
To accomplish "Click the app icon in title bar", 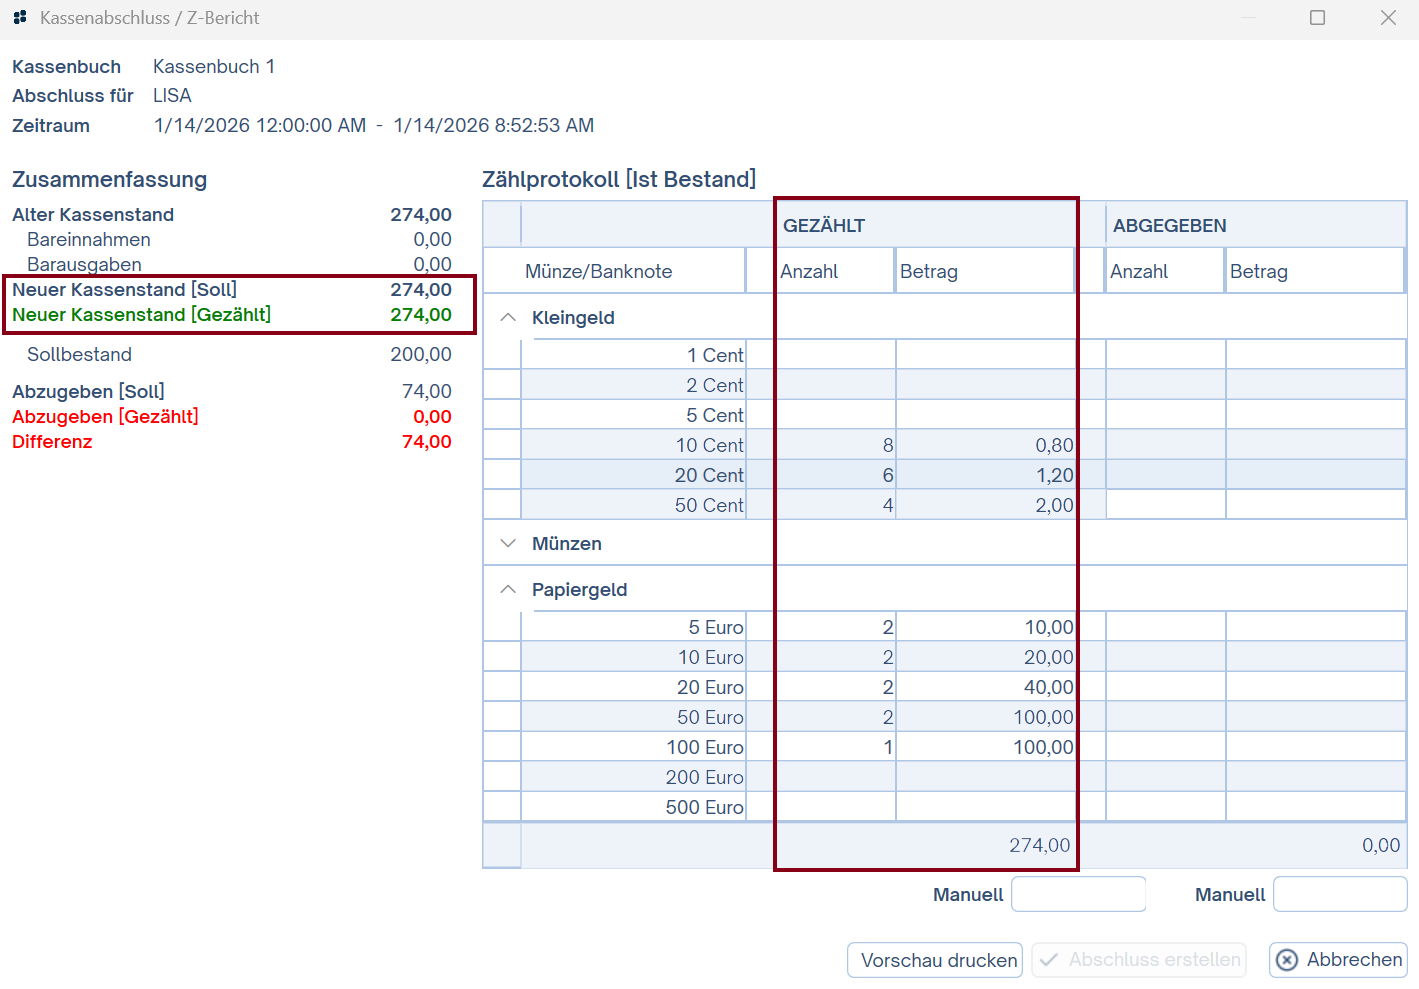I will point(20,18).
